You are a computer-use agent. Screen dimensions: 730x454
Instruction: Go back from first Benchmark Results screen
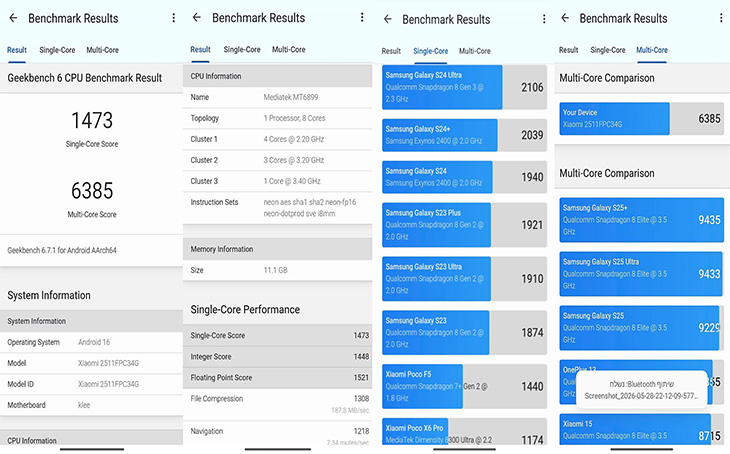pos(14,18)
